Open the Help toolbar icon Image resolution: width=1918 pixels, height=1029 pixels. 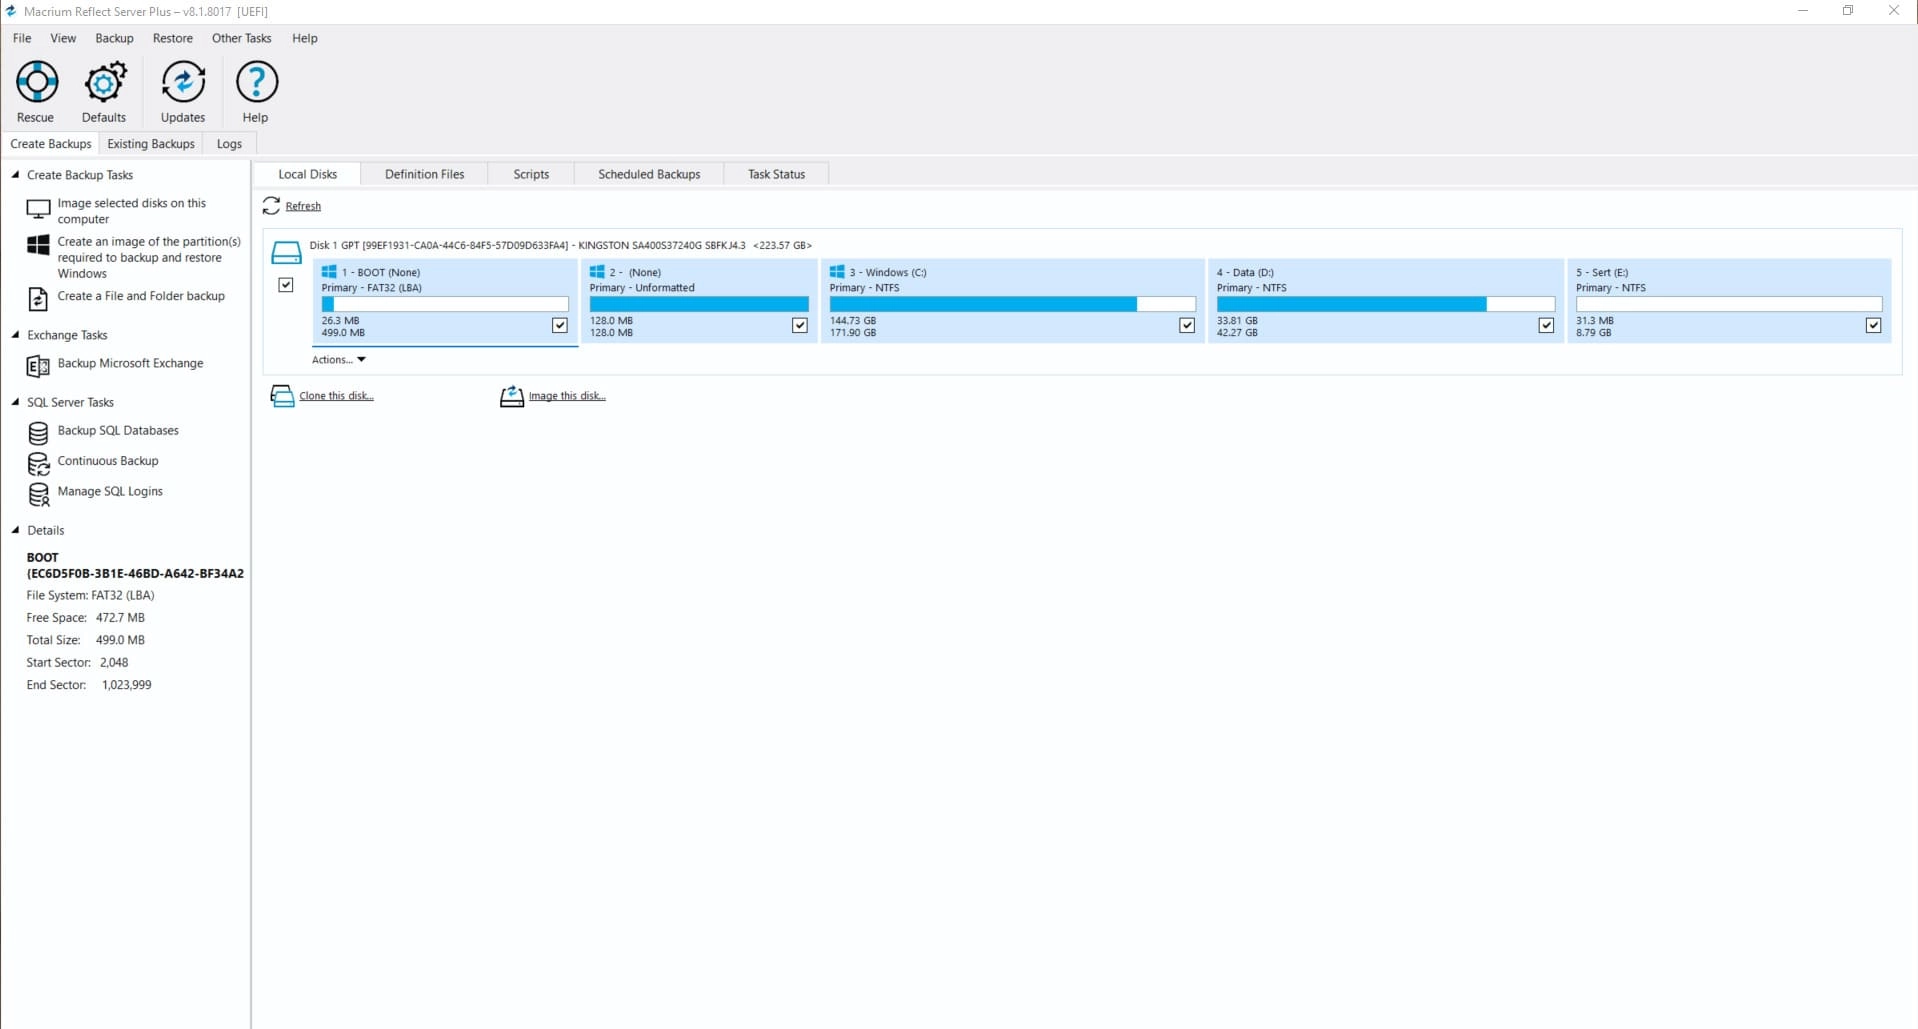(256, 82)
